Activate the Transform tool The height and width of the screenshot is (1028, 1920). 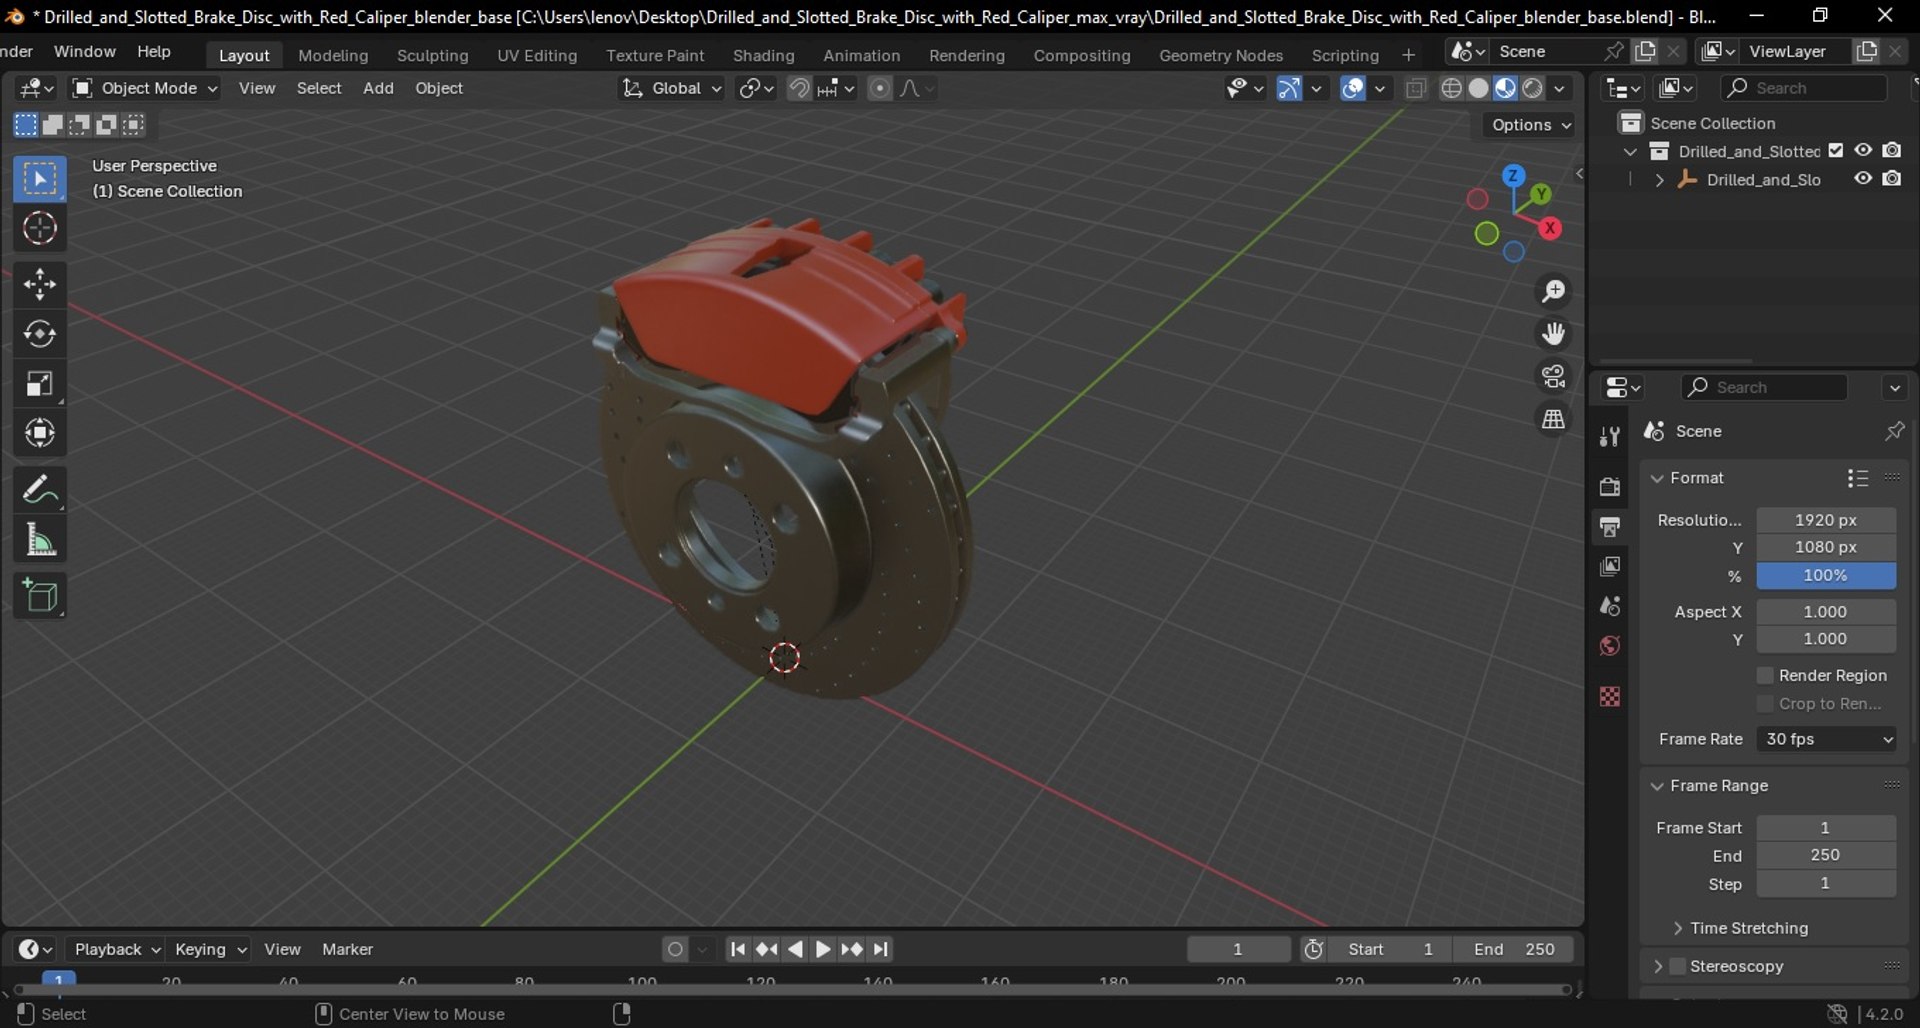(x=40, y=433)
